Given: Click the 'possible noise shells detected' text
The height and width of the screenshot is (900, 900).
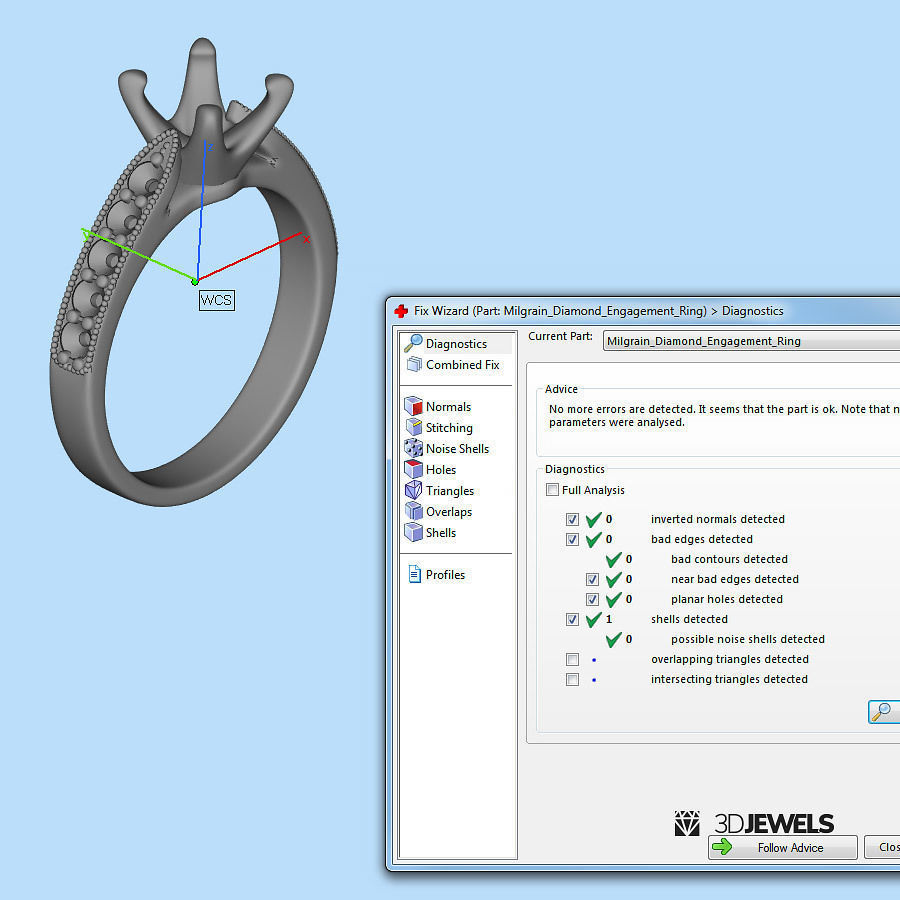Looking at the screenshot, I should pos(747,639).
